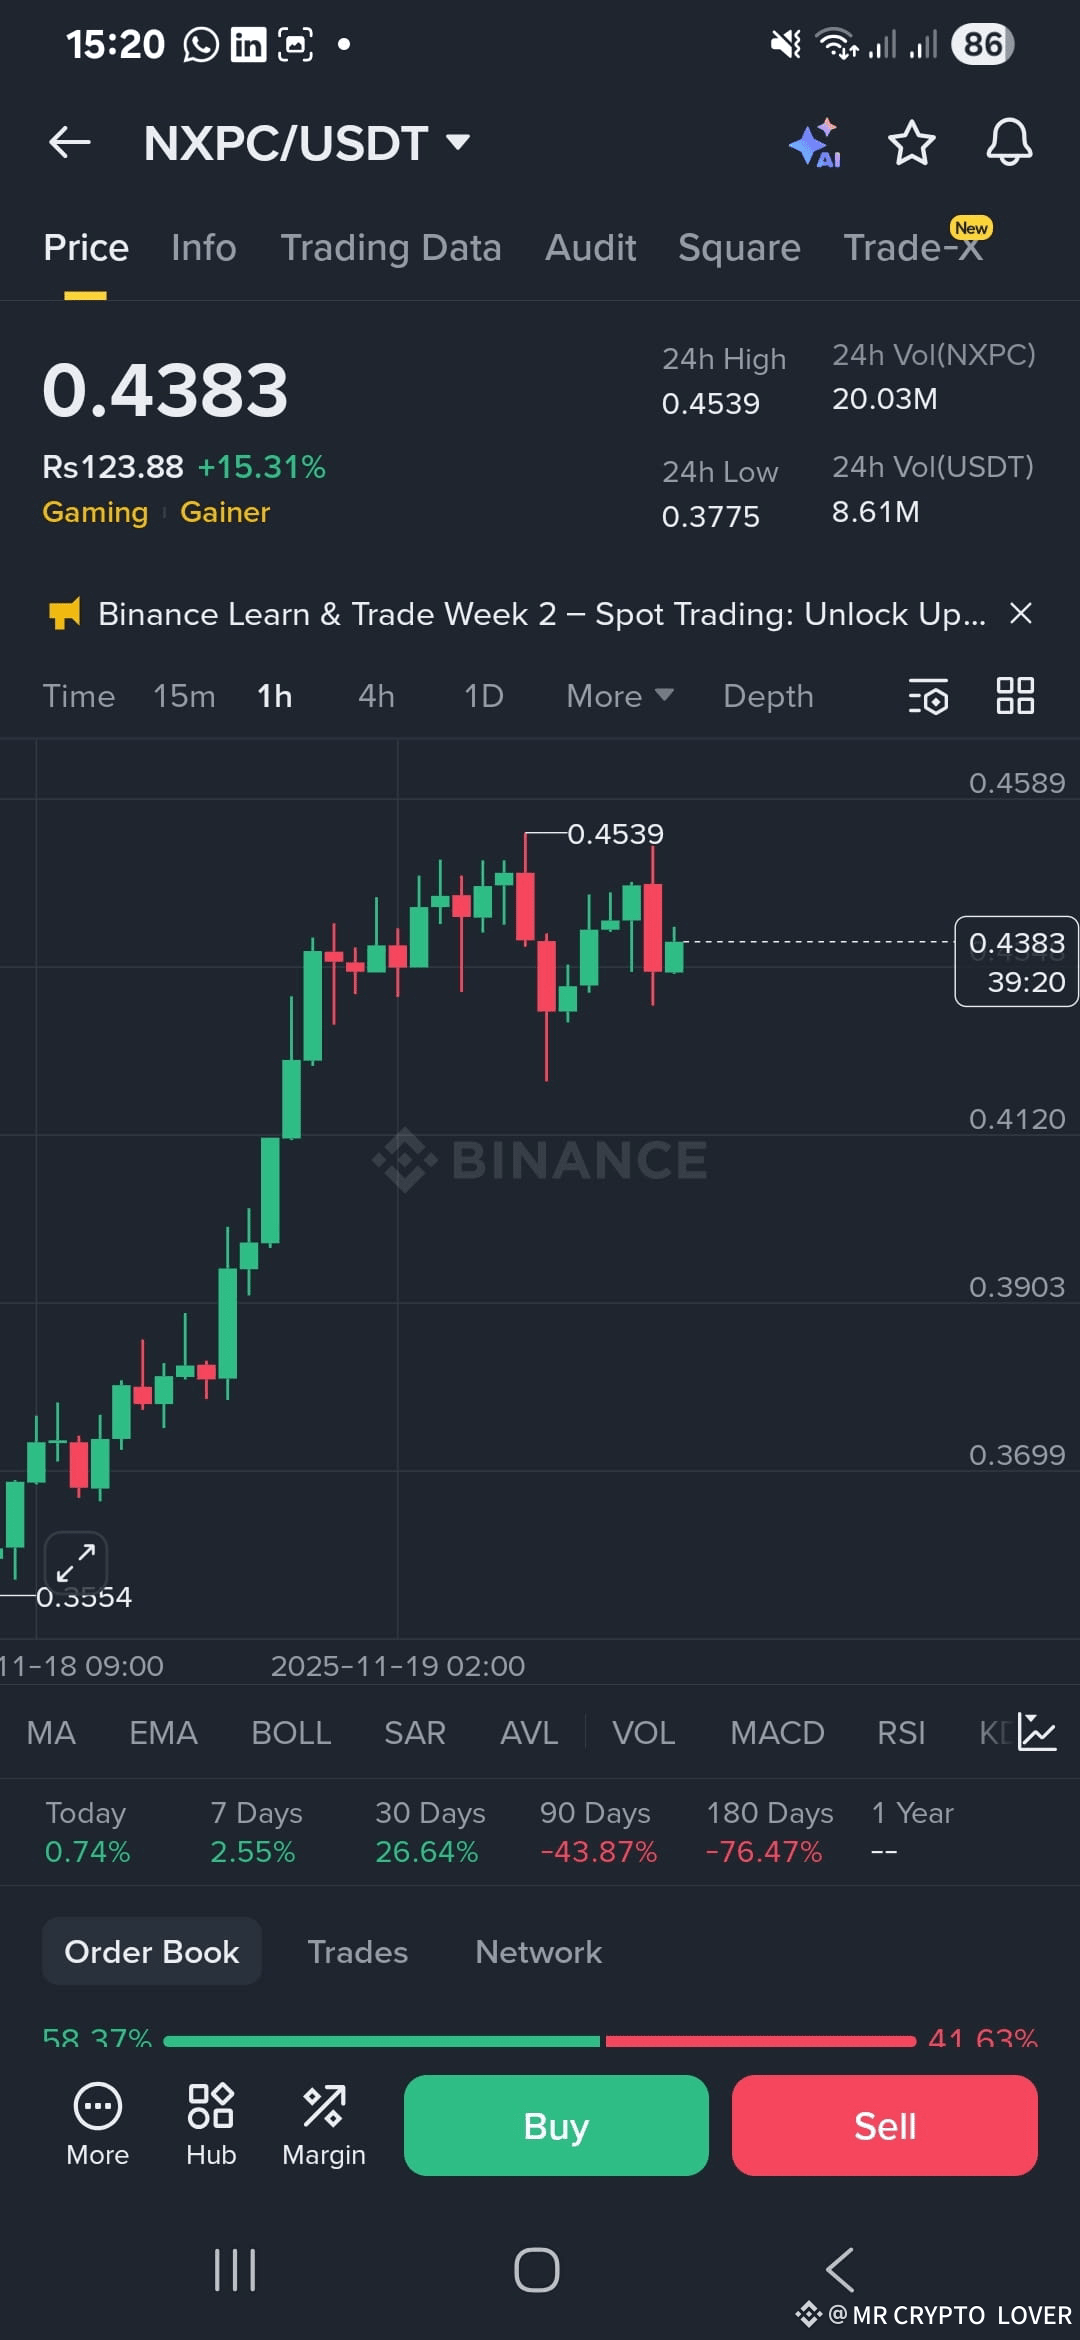Tap the 90 Days -43.87% performance value
The width and height of the screenshot is (1080, 2340).
598,1852
